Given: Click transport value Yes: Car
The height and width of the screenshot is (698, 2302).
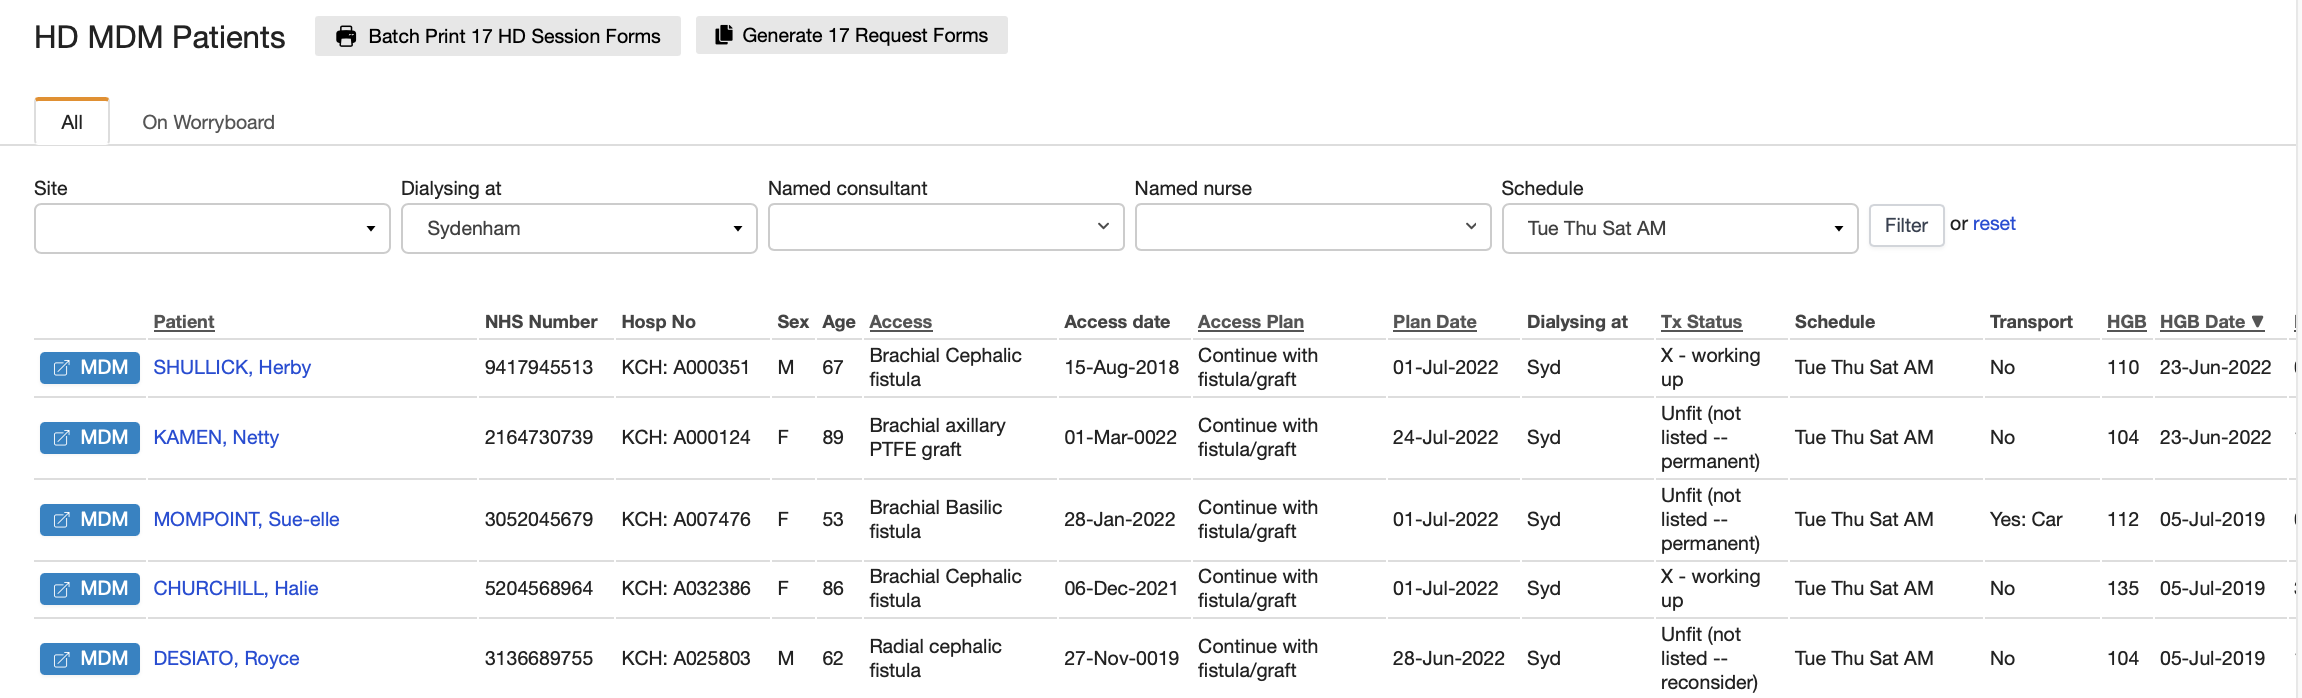Looking at the screenshot, I should (2026, 520).
